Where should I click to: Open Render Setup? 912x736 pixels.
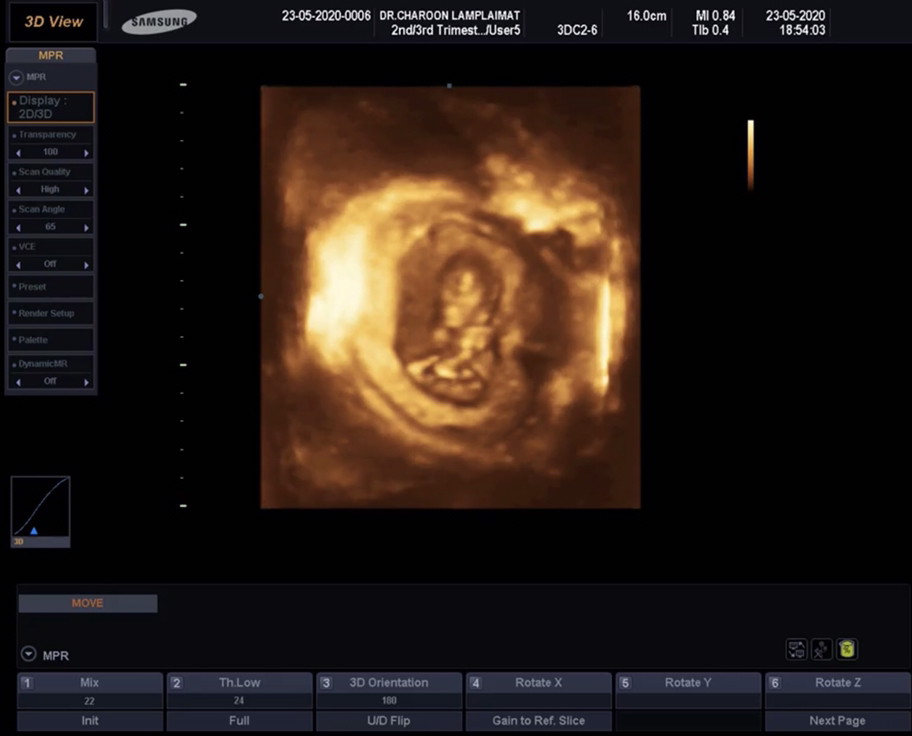[x=51, y=313]
